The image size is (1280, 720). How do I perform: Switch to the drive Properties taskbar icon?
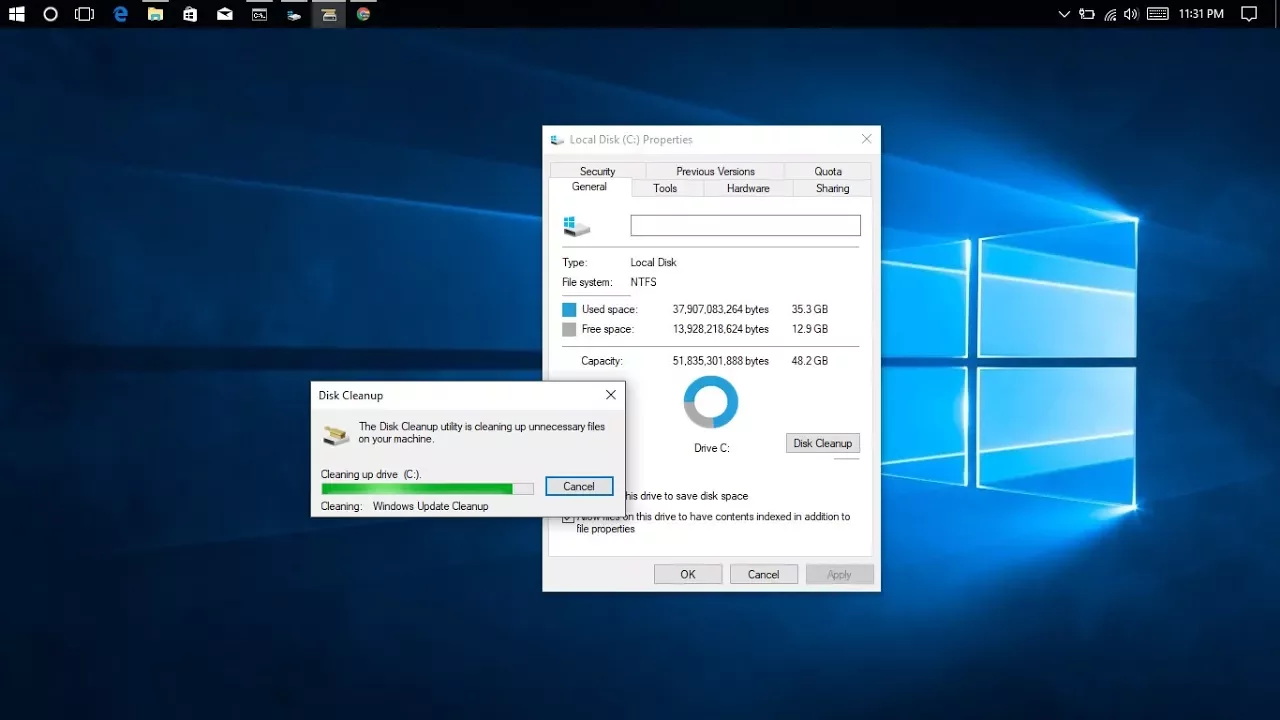[294, 14]
